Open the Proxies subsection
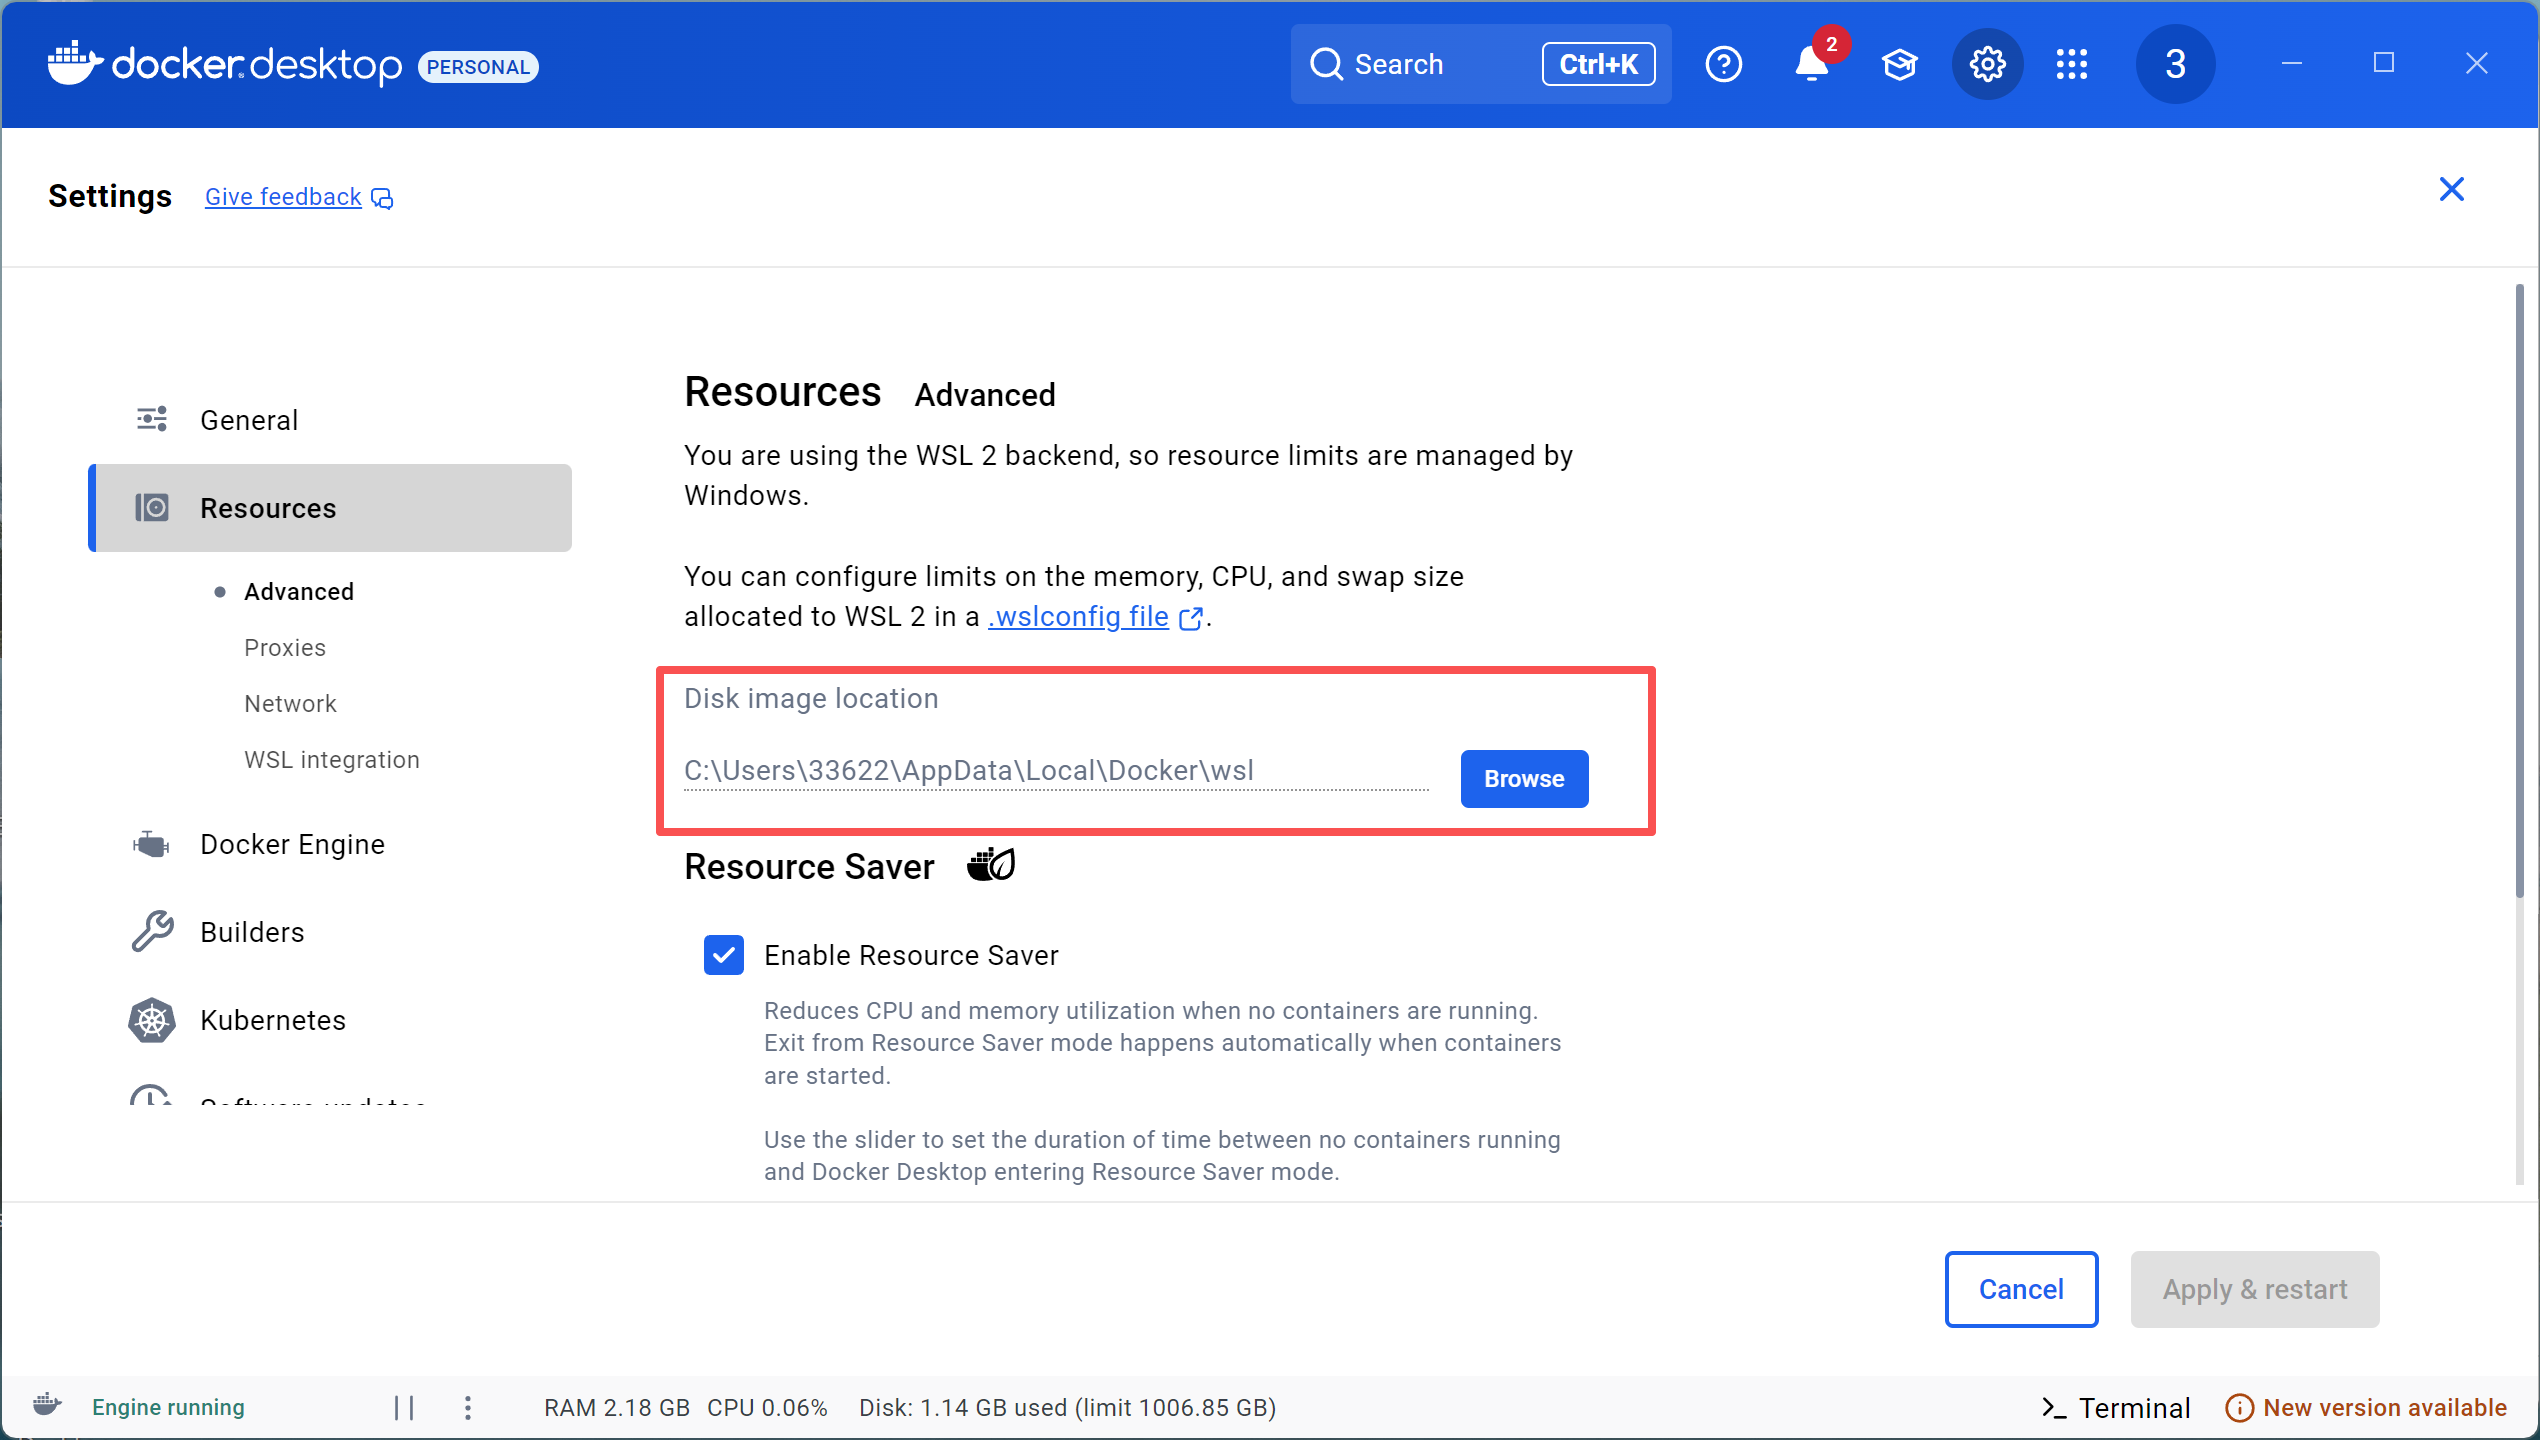The height and width of the screenshot is (1440, 2540). click(284, 648)
